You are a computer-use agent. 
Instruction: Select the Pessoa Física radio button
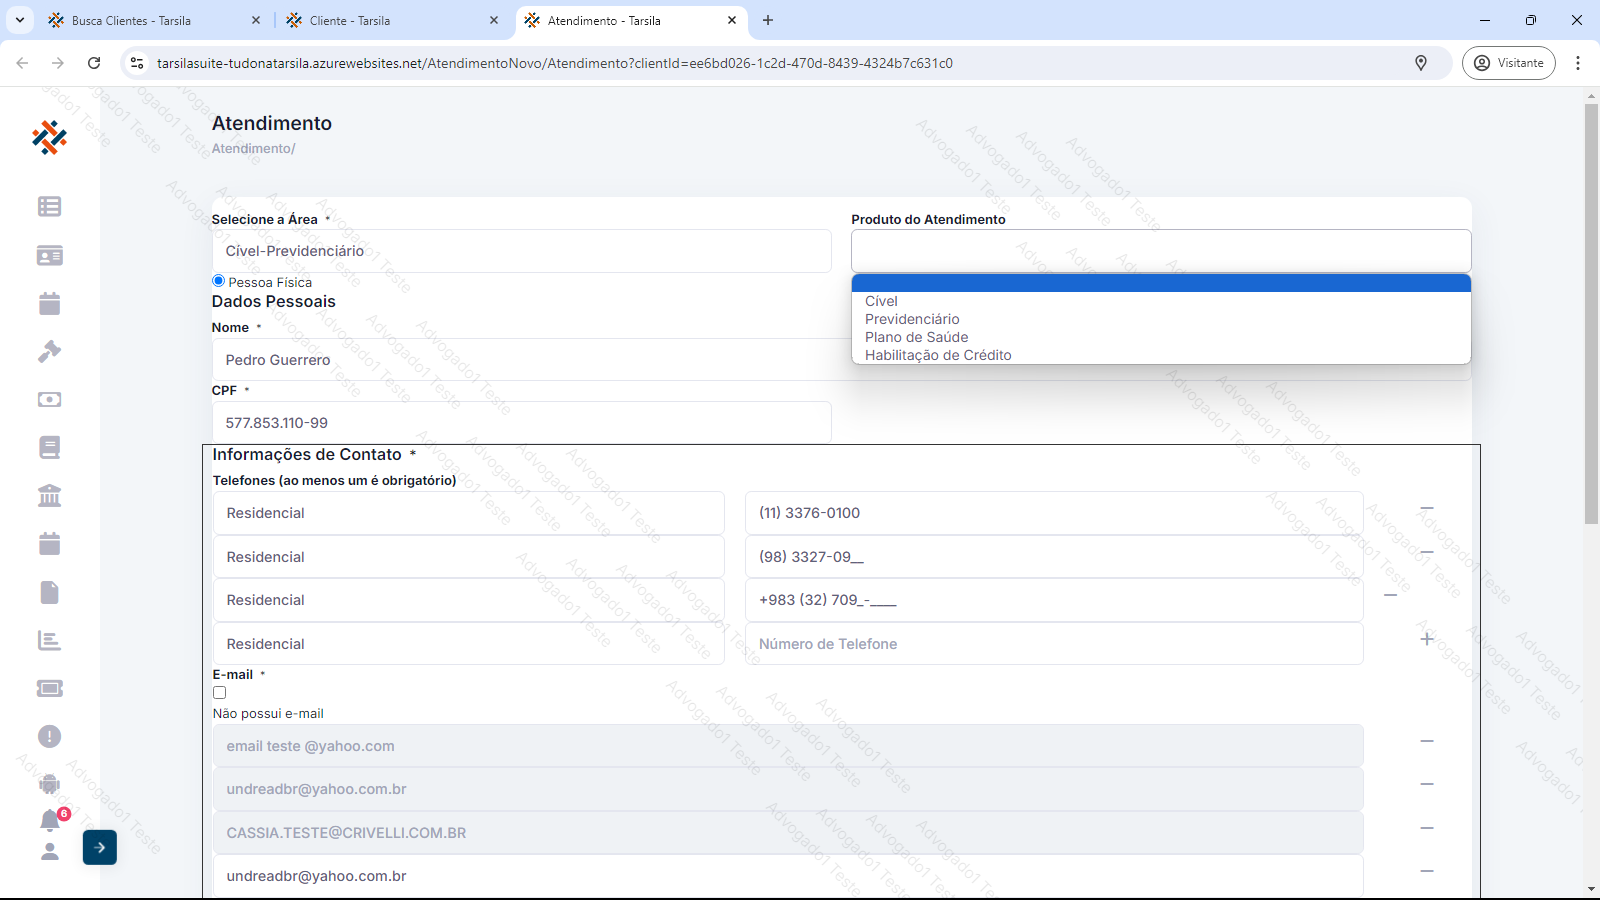click(x=218, y=281)
